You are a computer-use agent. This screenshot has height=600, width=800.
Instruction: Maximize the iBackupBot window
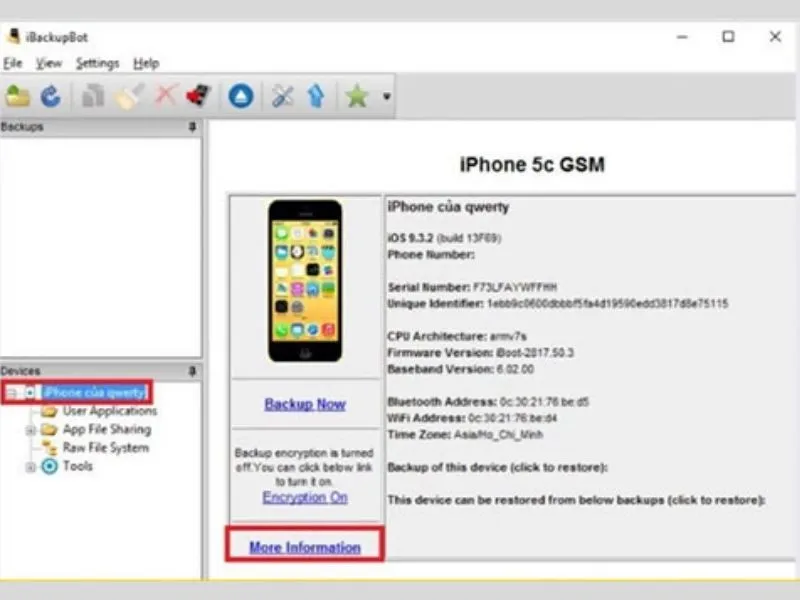(728, 37)
